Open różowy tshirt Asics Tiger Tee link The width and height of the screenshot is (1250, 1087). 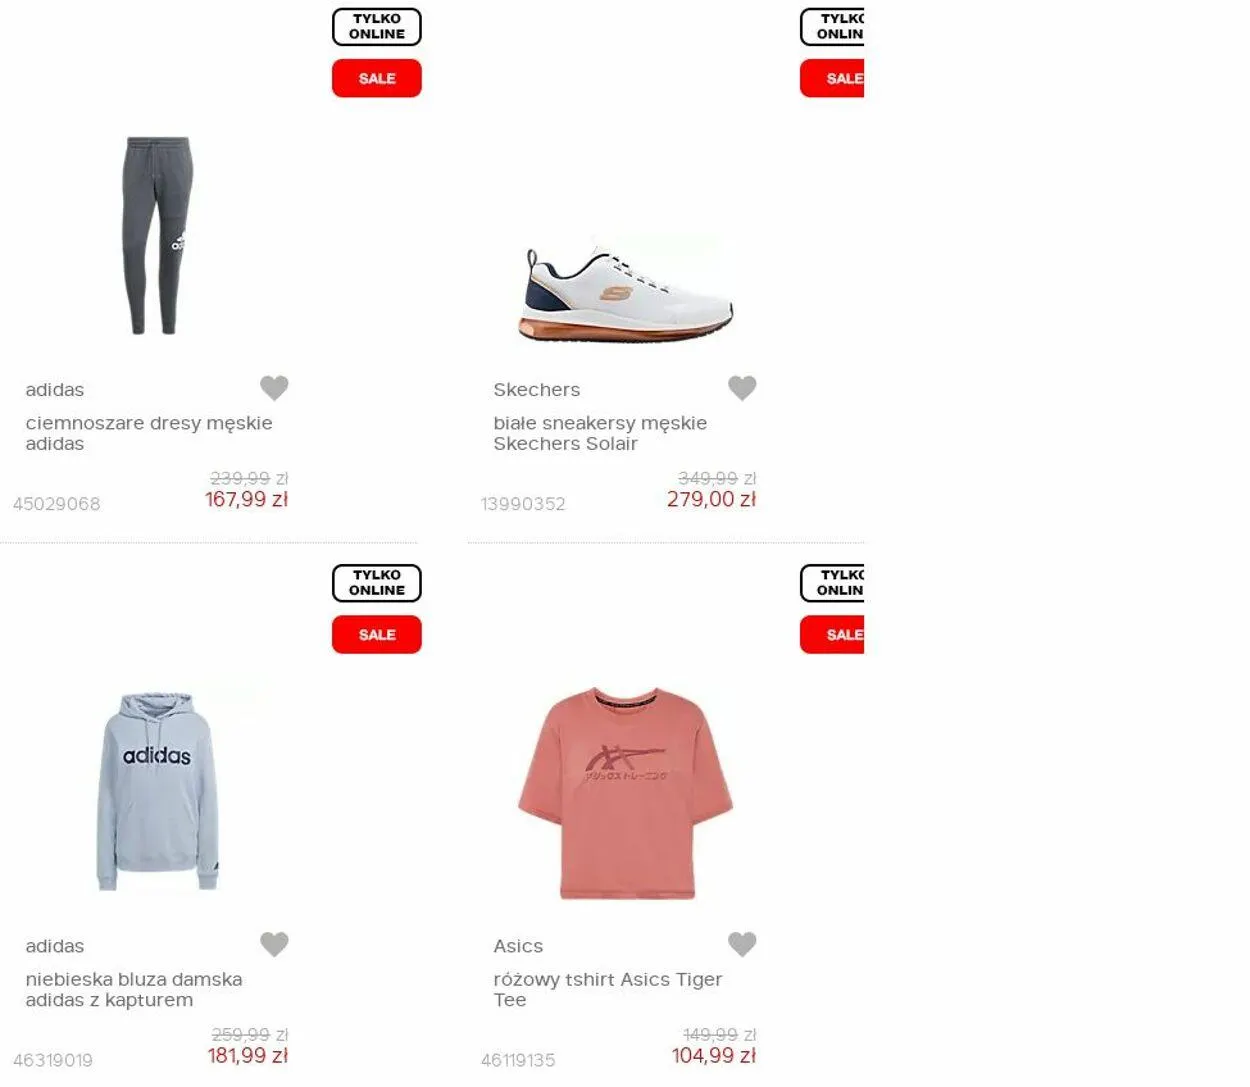(608, 989)
